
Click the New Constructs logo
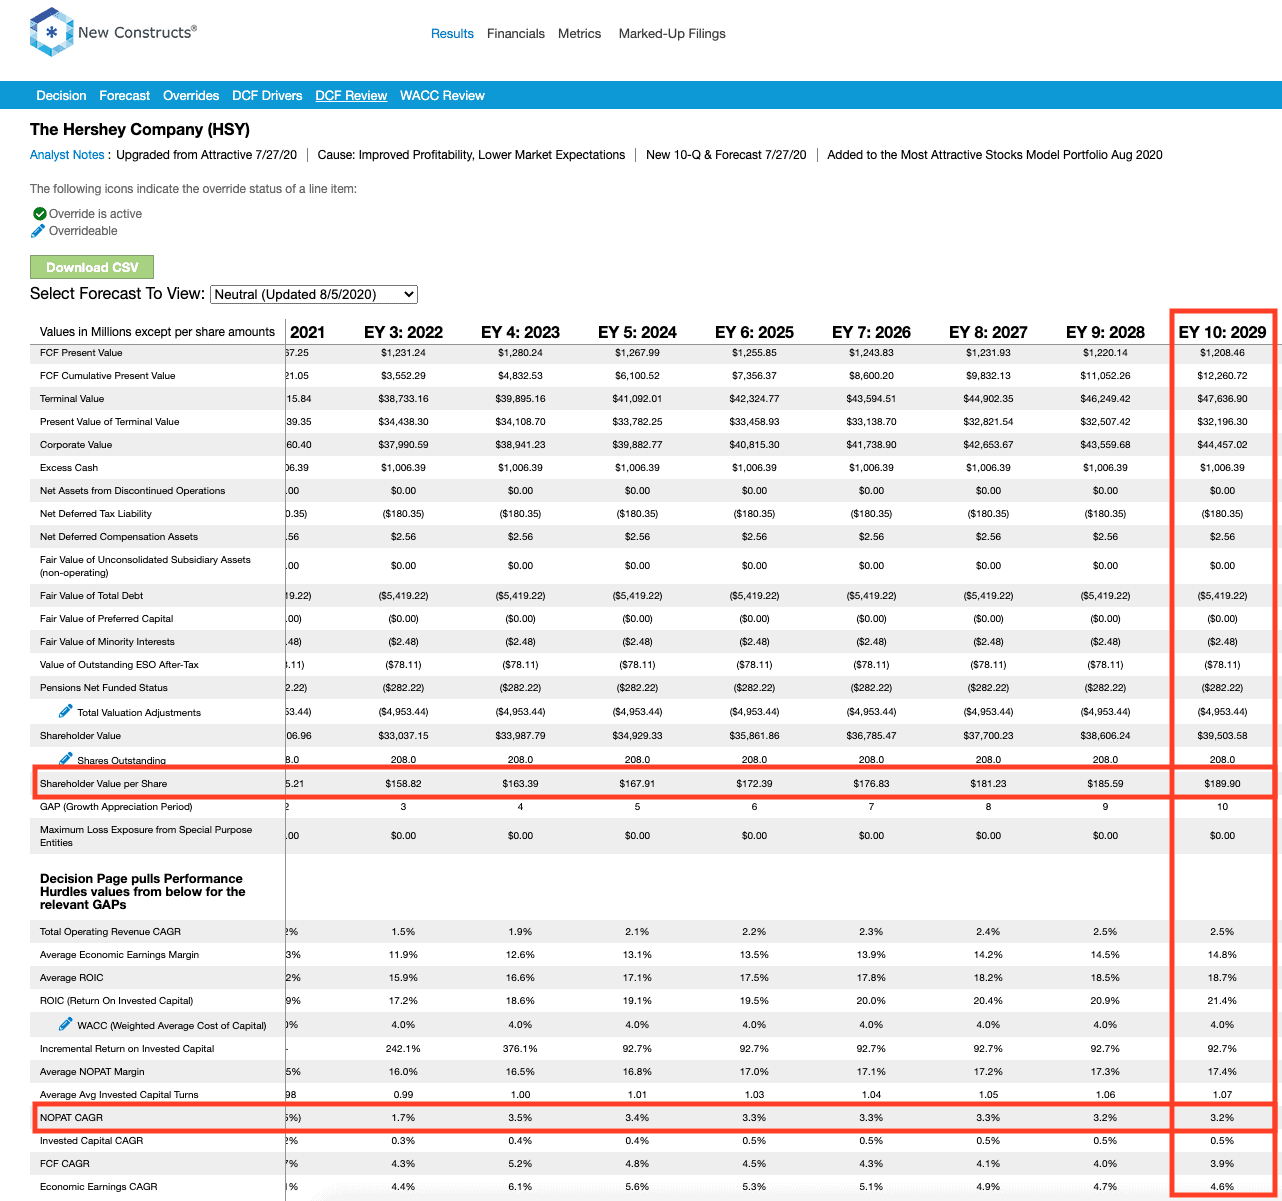(113, 32)
